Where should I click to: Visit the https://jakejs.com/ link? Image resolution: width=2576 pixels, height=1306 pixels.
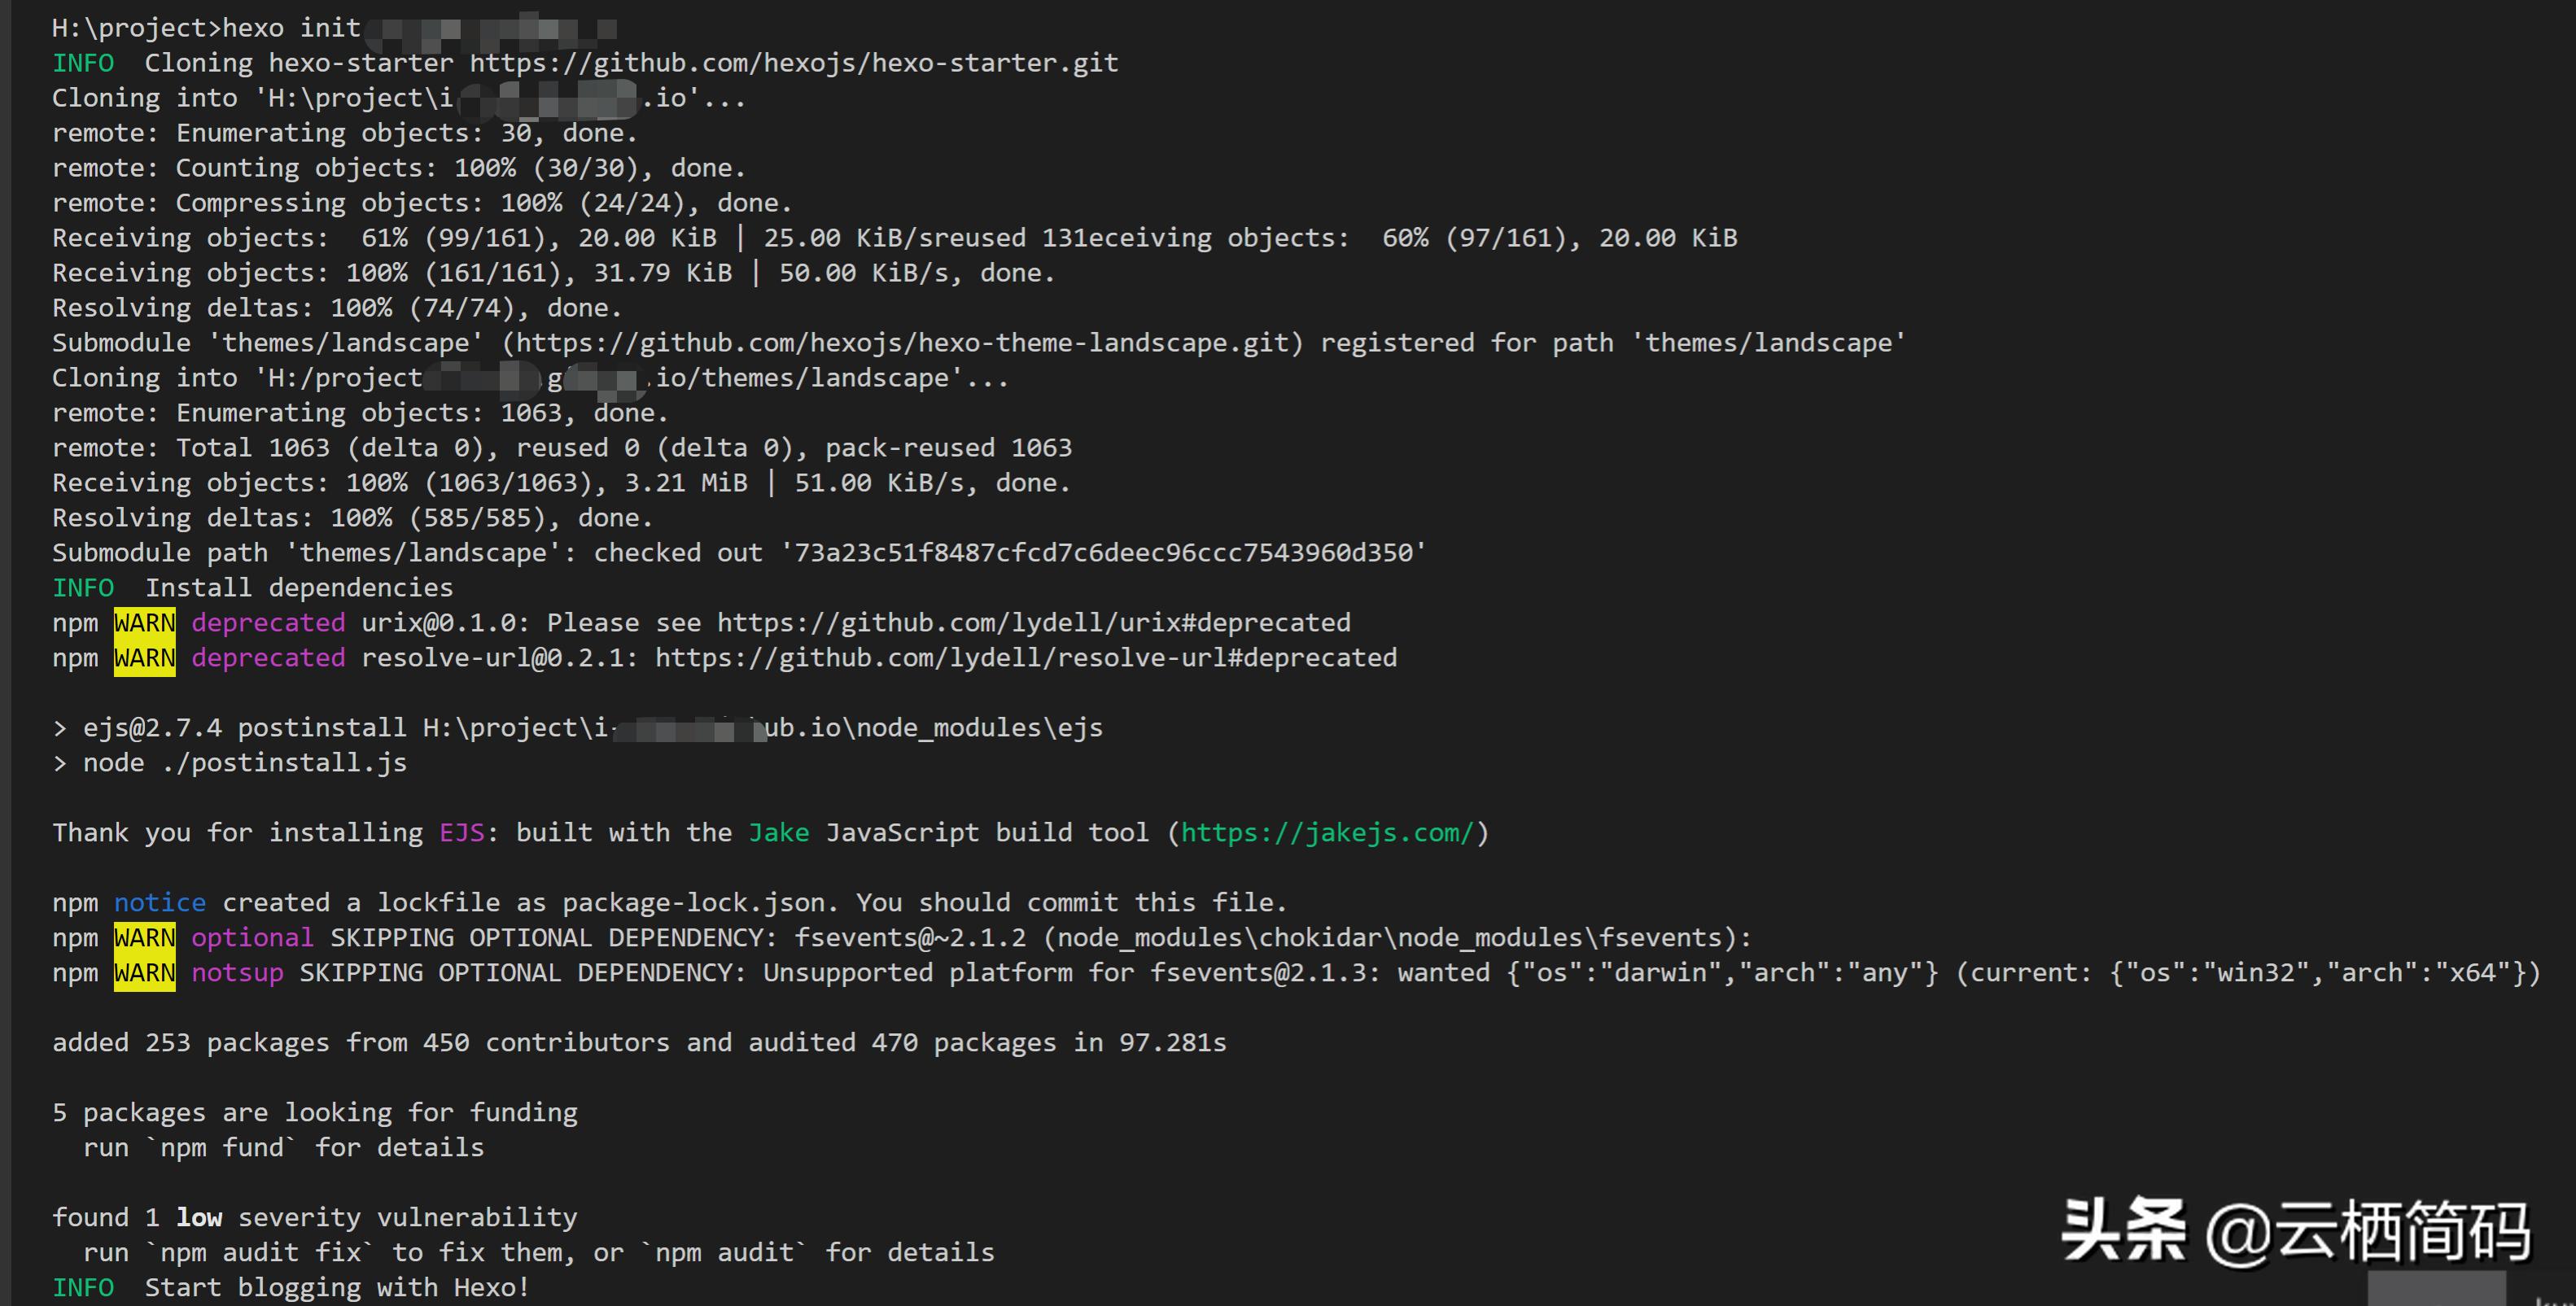(1327, 833)
